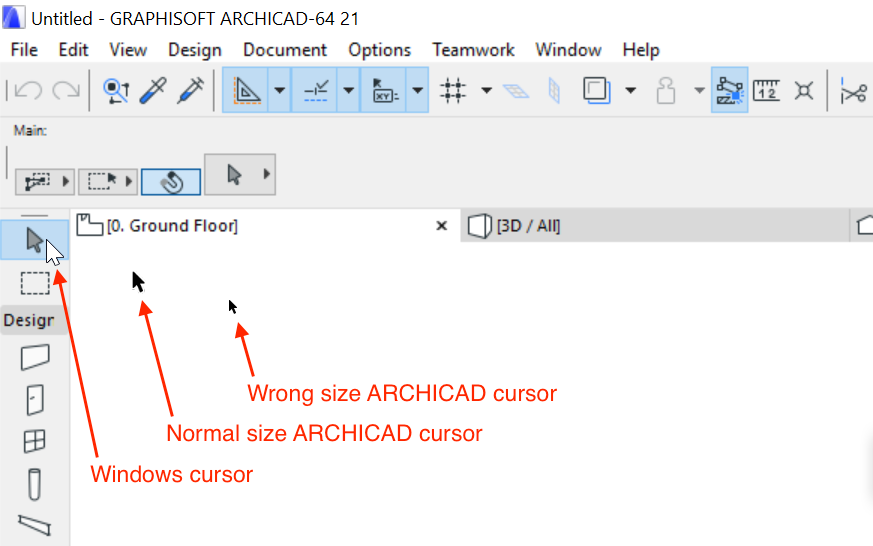Screen dimensions: 873x546
Task: Collapse the Design toolbox section header
Action: (x=35, y=321)
